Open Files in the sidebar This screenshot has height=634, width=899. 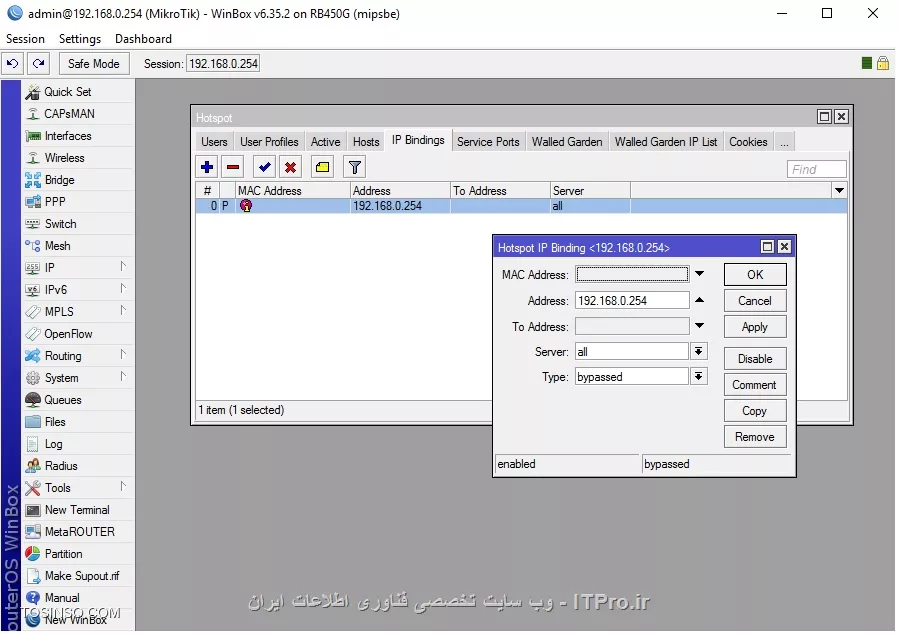[x=77, y=422]
